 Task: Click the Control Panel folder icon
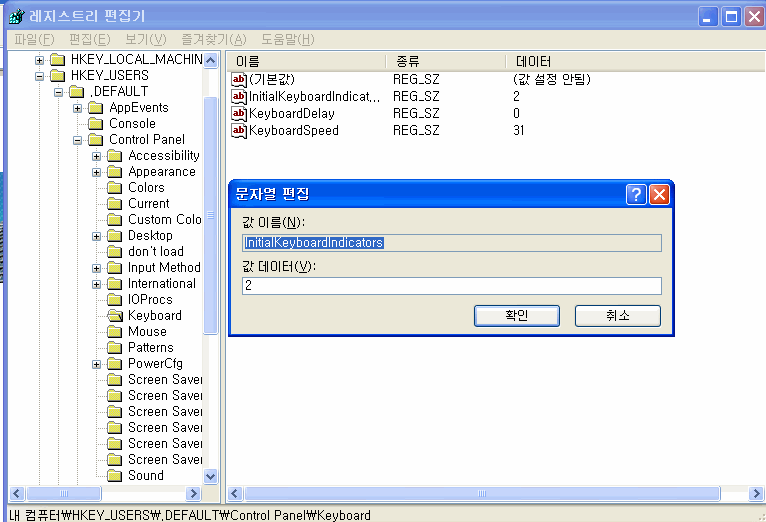pyautogui.click(x=96, y=140)
